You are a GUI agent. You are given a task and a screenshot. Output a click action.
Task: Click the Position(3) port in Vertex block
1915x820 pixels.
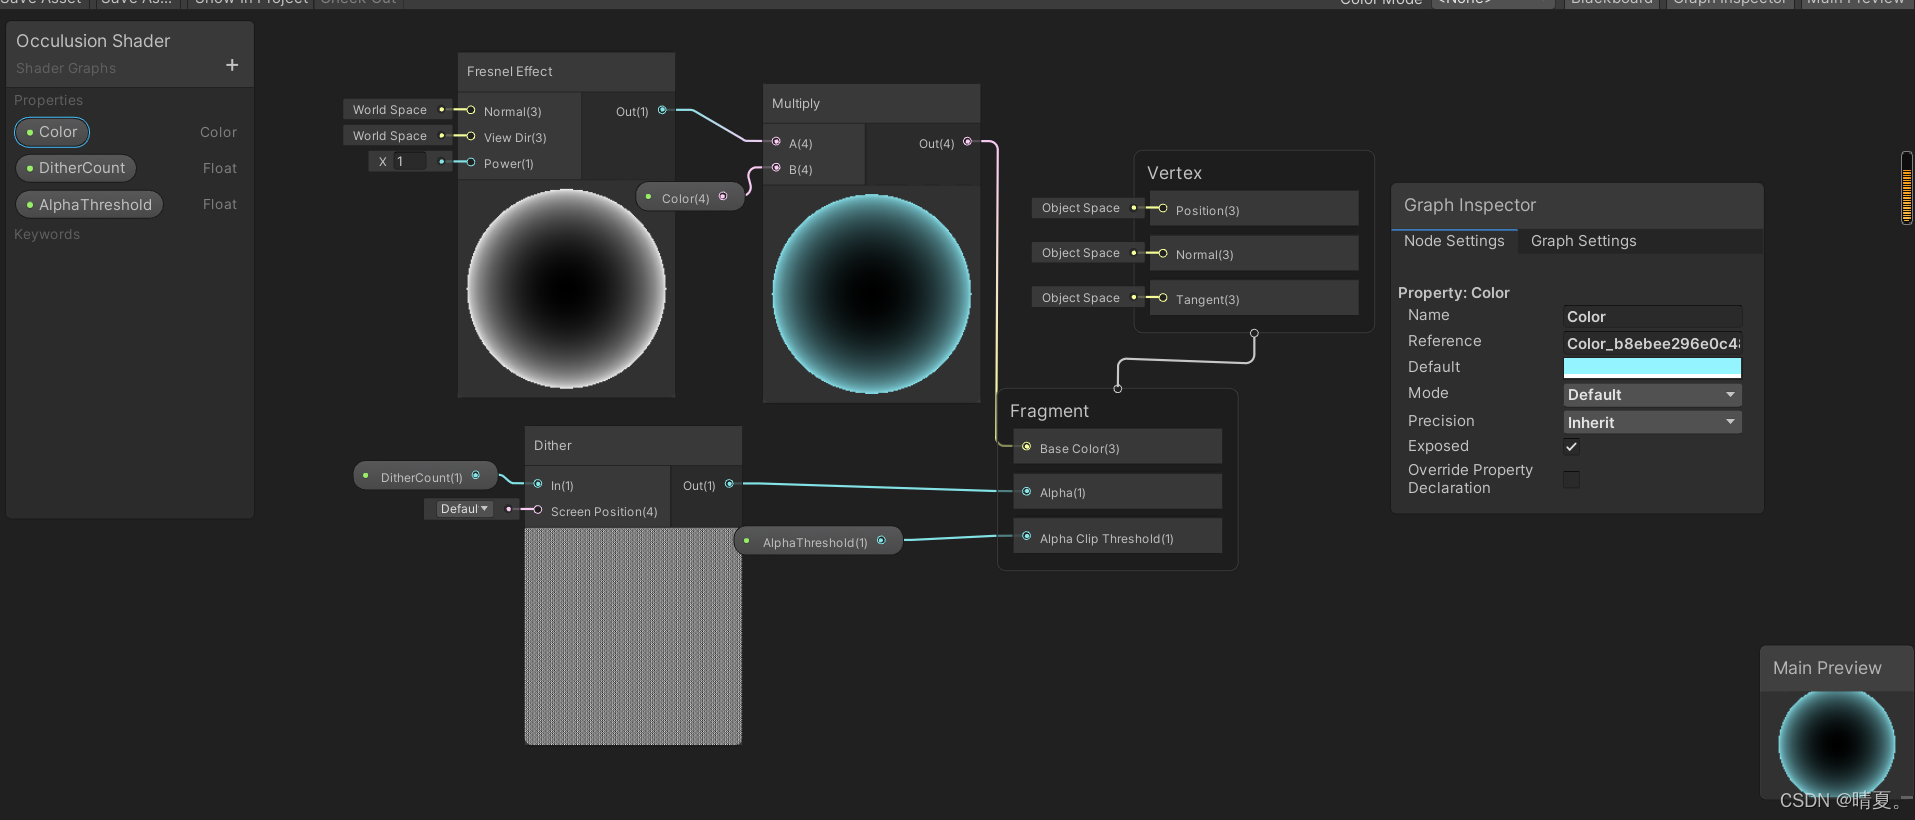[1163, 208]
